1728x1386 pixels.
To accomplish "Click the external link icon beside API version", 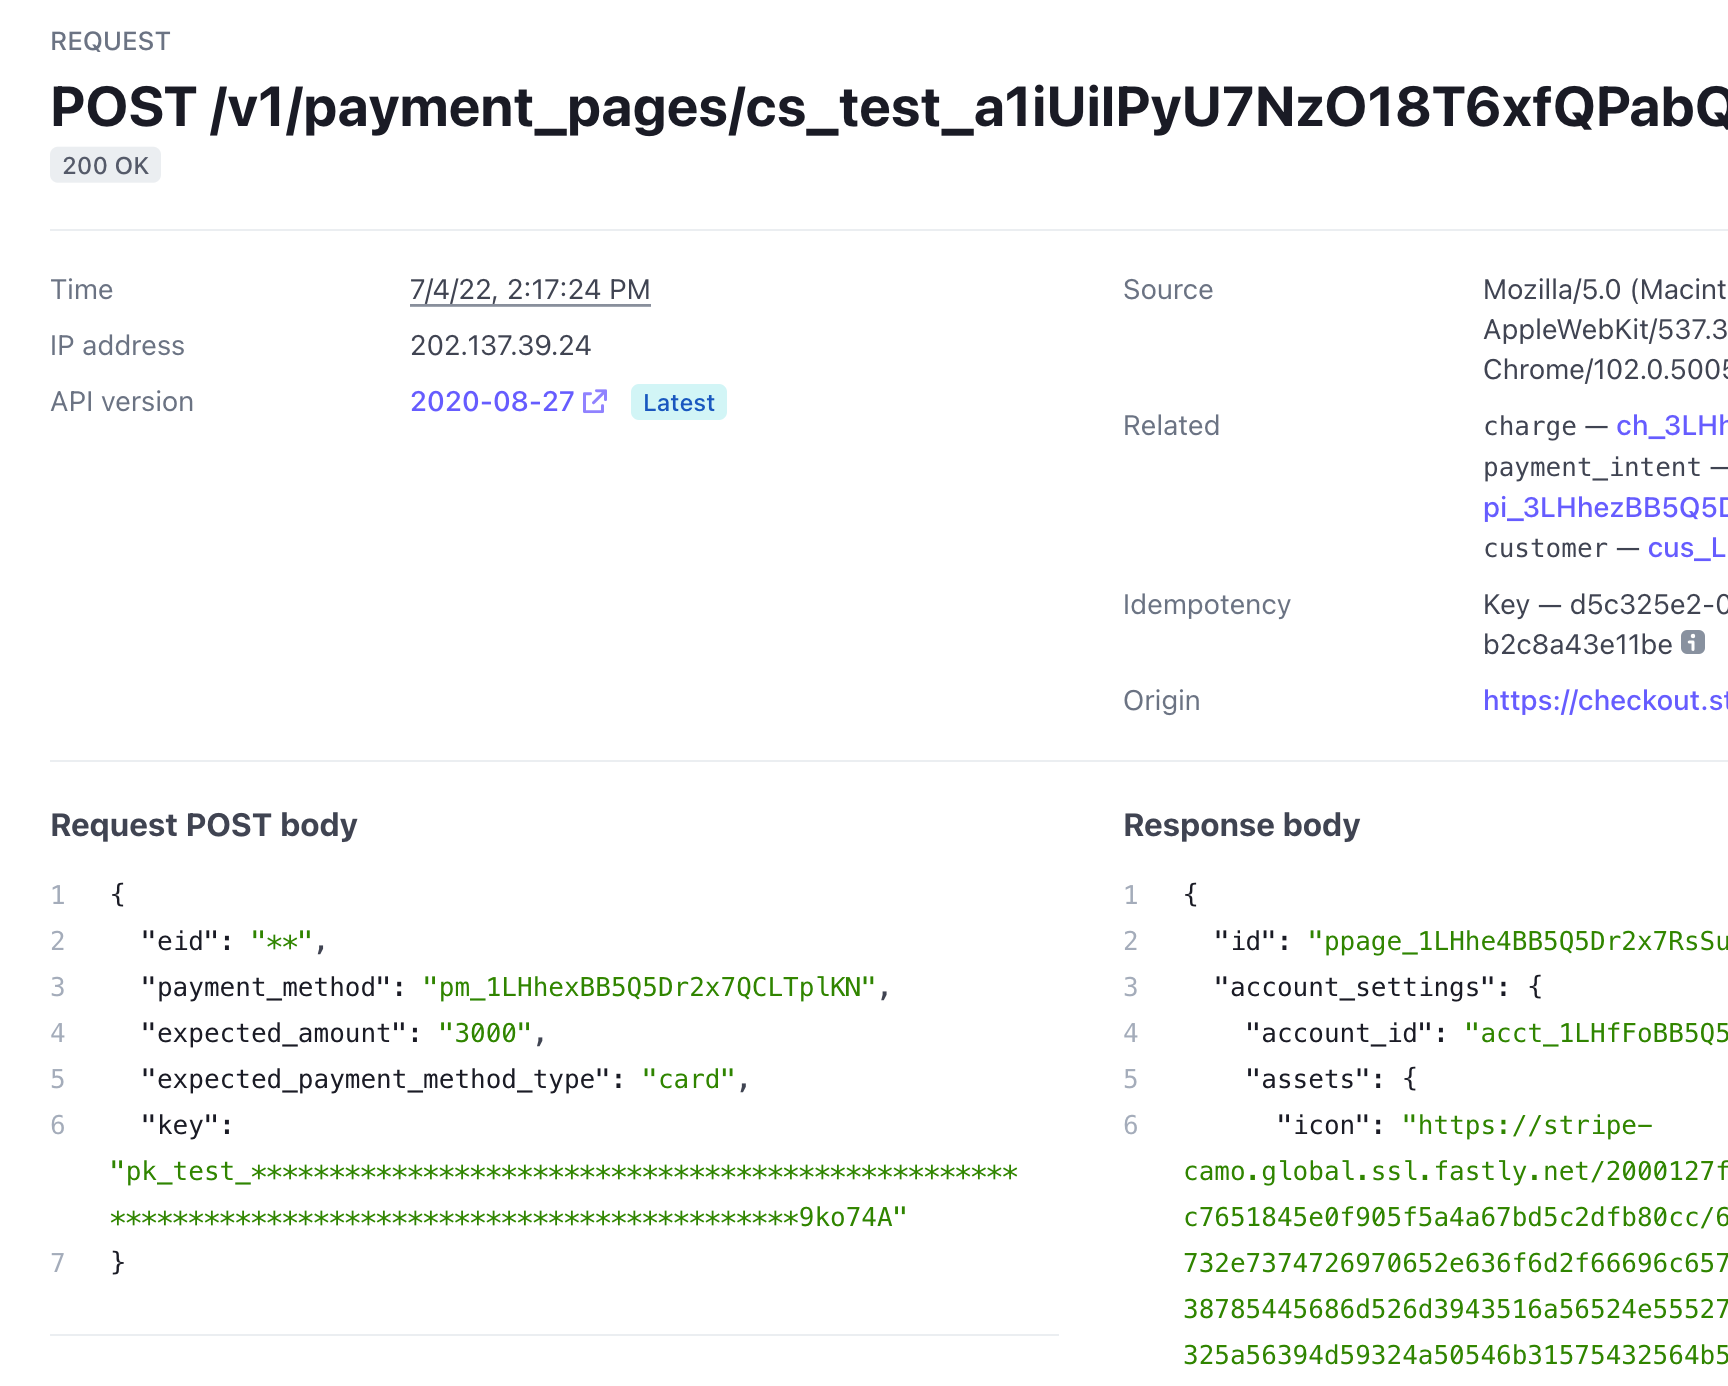I will [x=595, y=401].
